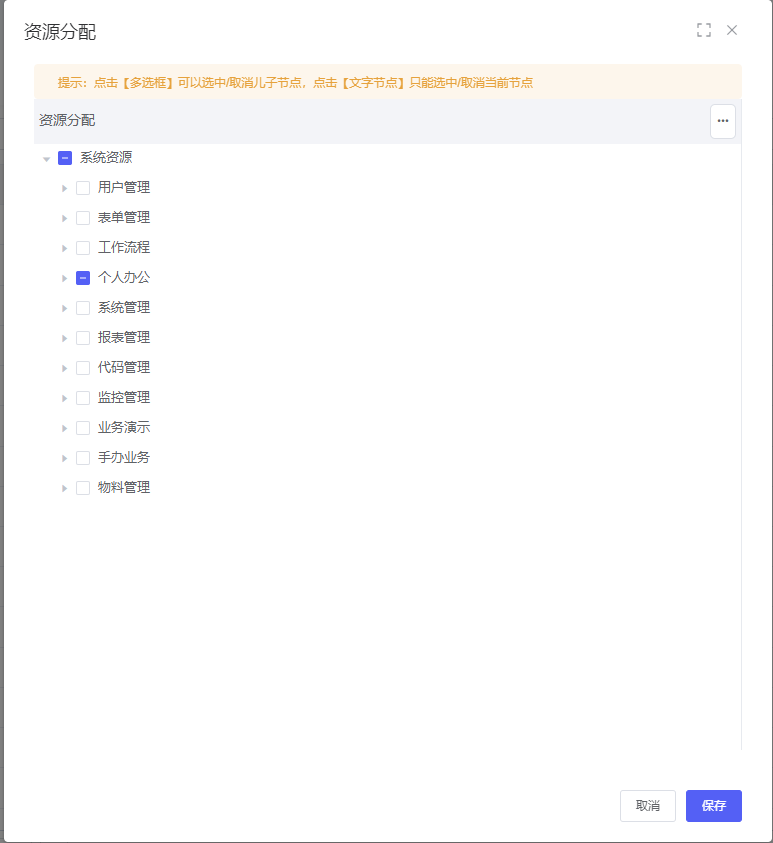Screen dimensions: 773x843
Task: Click the 资源分配 panel header bar
Action: pos(370,121)
